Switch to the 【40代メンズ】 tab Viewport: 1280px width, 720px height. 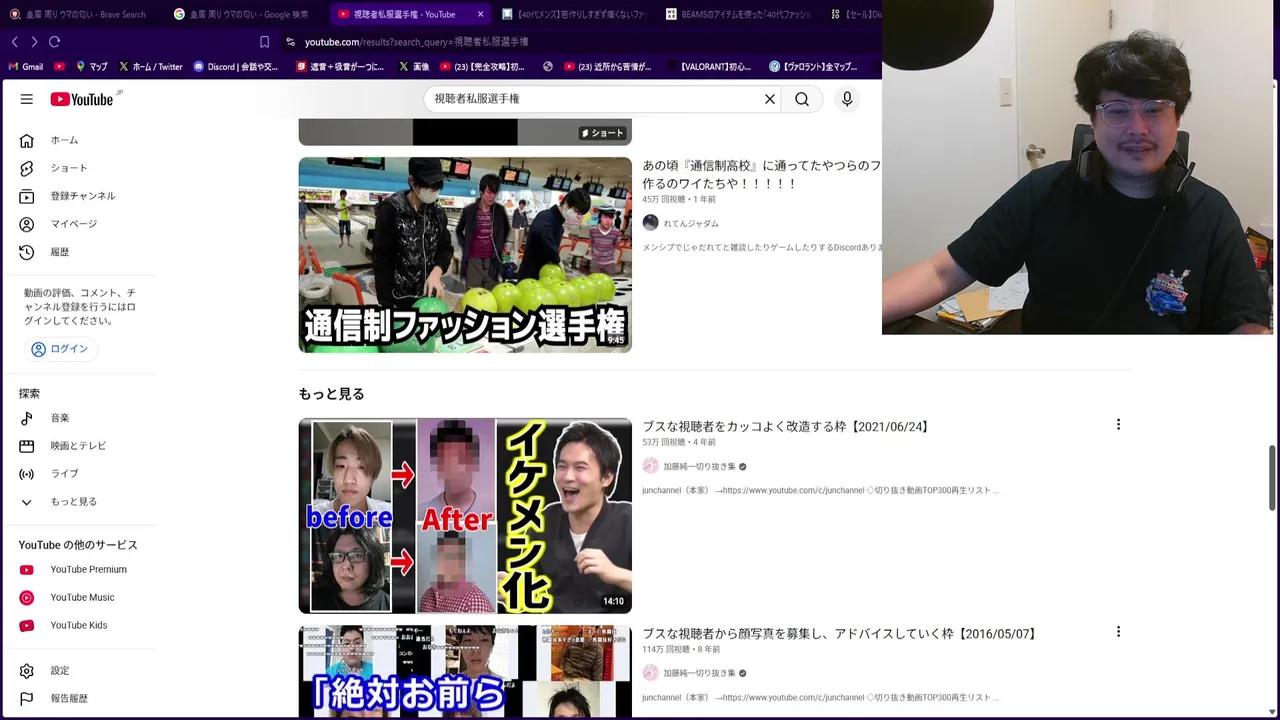[574, 14]
